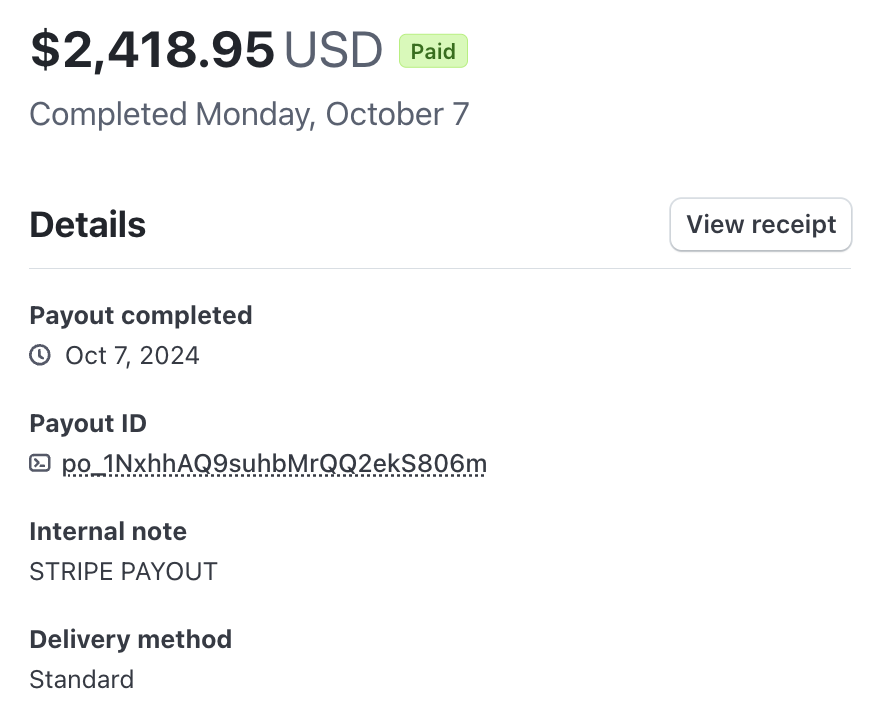The height and width of the screenshot is (710, 878).
Task: Click the clock icon next to Oct 7, 2024
Action: [40, 355]
